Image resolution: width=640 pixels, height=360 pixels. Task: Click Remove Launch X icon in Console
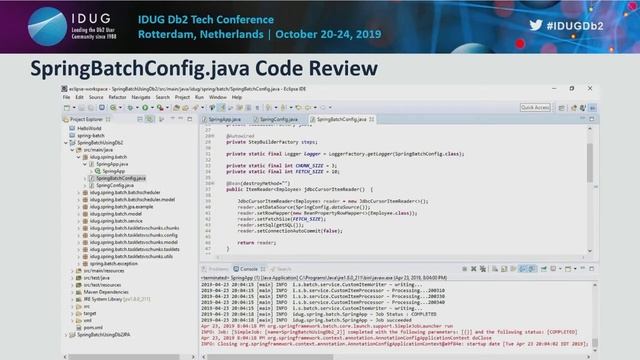click(x=473, y=269)
